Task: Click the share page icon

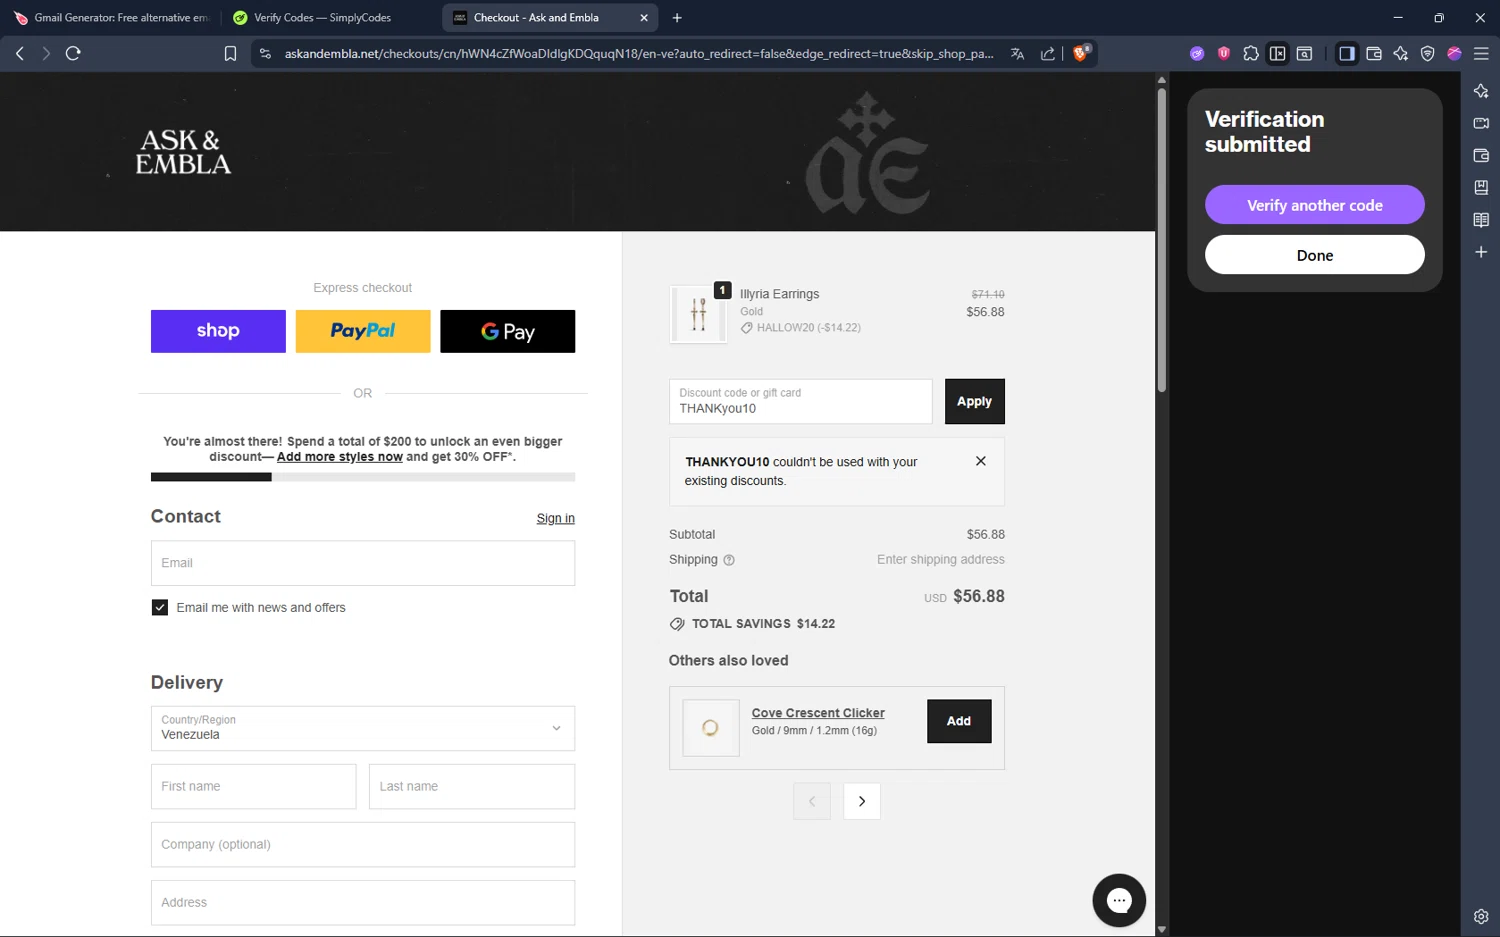Action: 1047,54
